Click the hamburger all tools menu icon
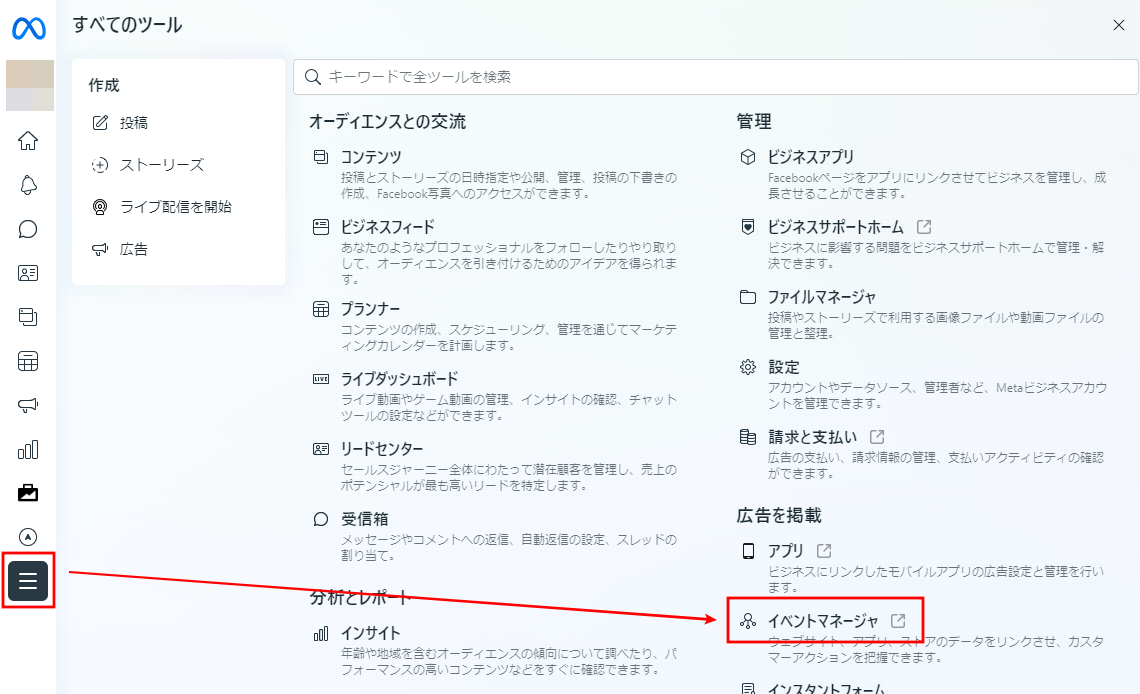1140x694 pixels. coord(28,581)
